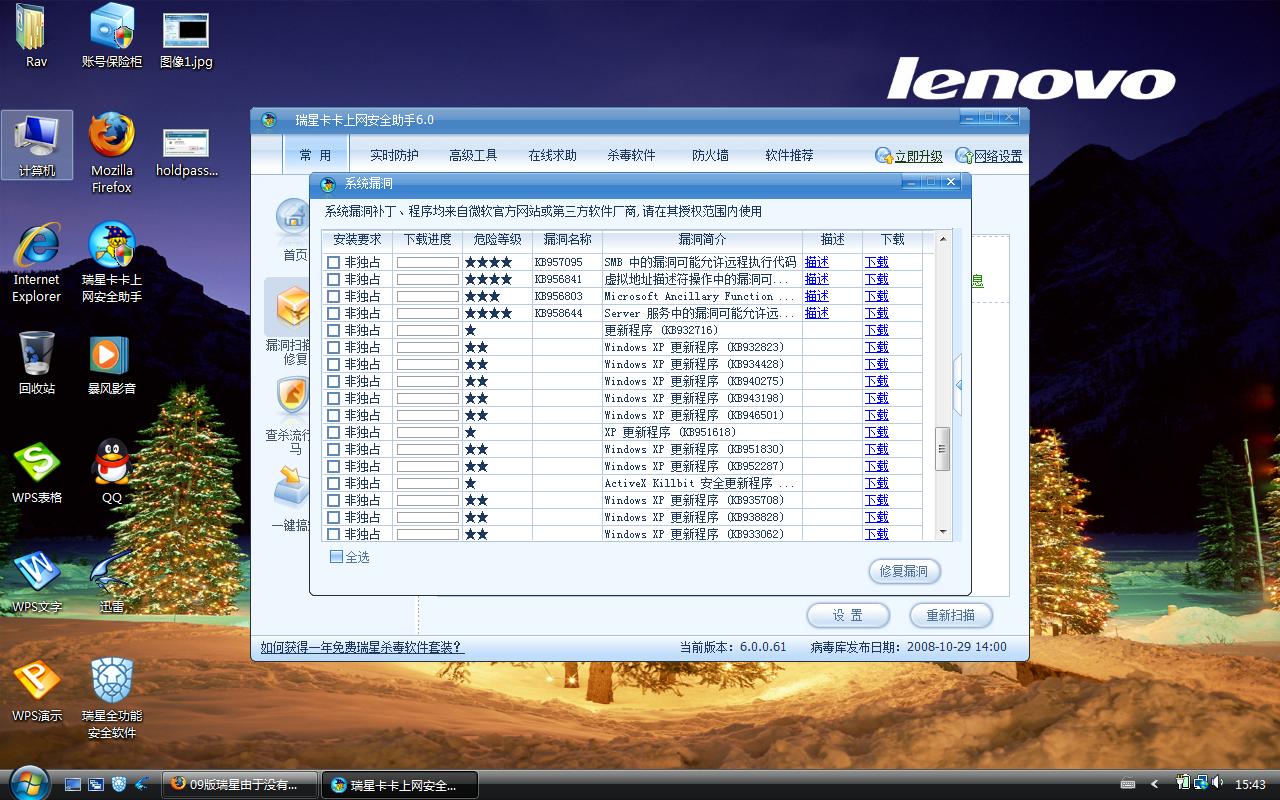Launch 迅雷 download manager

(x=112, y=582)
